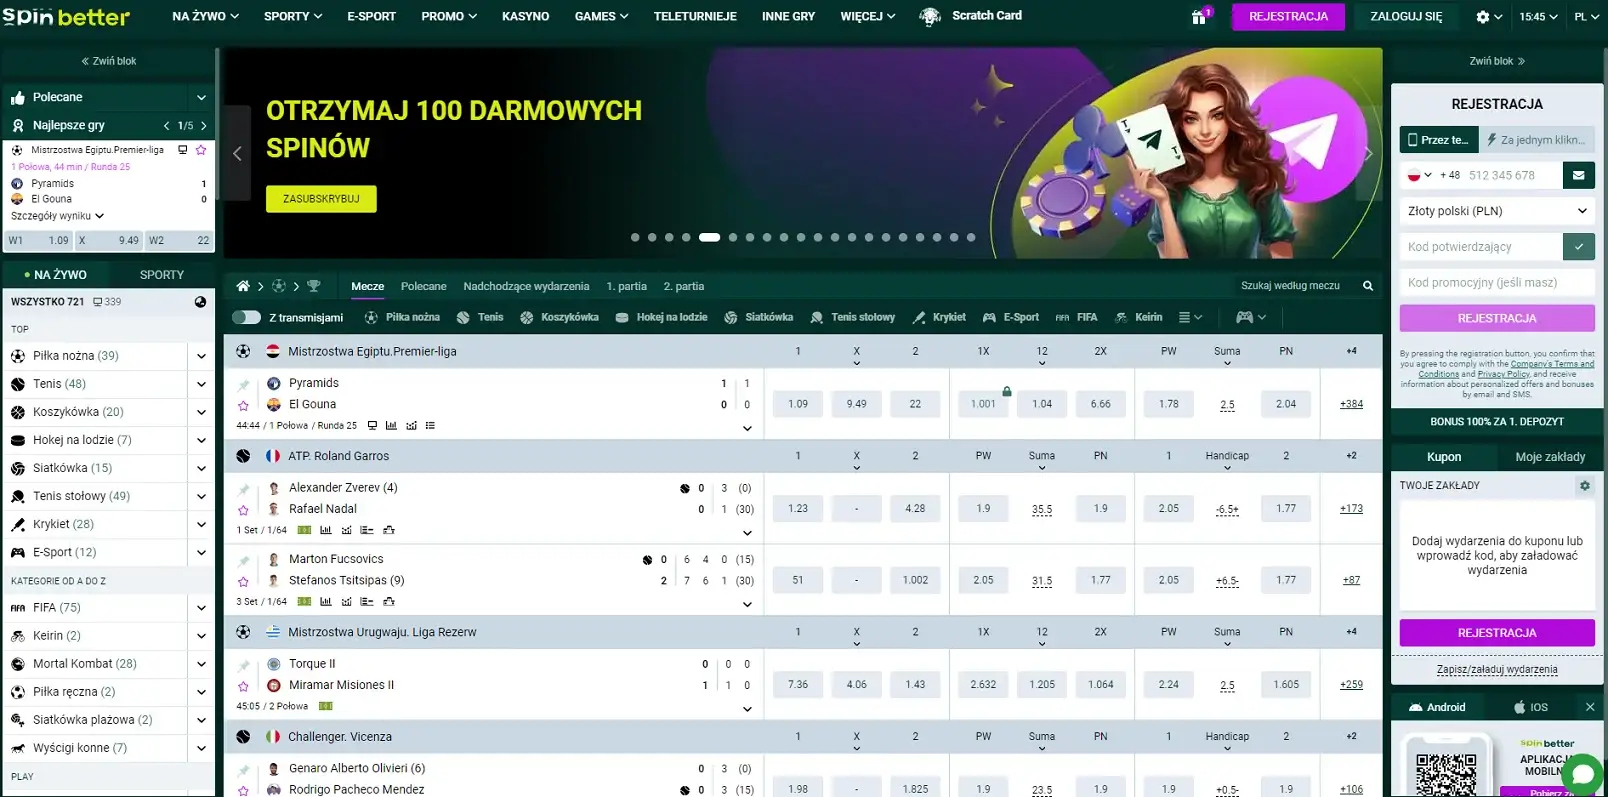Toggle the Z transmisjami switch

tap(246, 317)
